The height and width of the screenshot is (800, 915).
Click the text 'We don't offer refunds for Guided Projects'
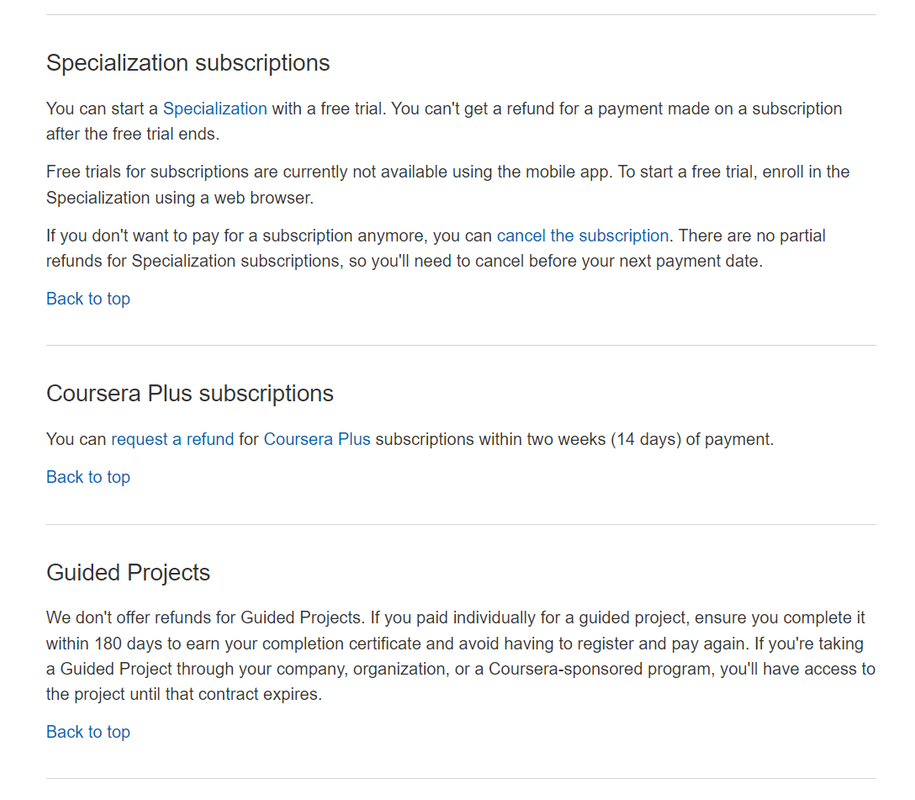tap(204, 618)
